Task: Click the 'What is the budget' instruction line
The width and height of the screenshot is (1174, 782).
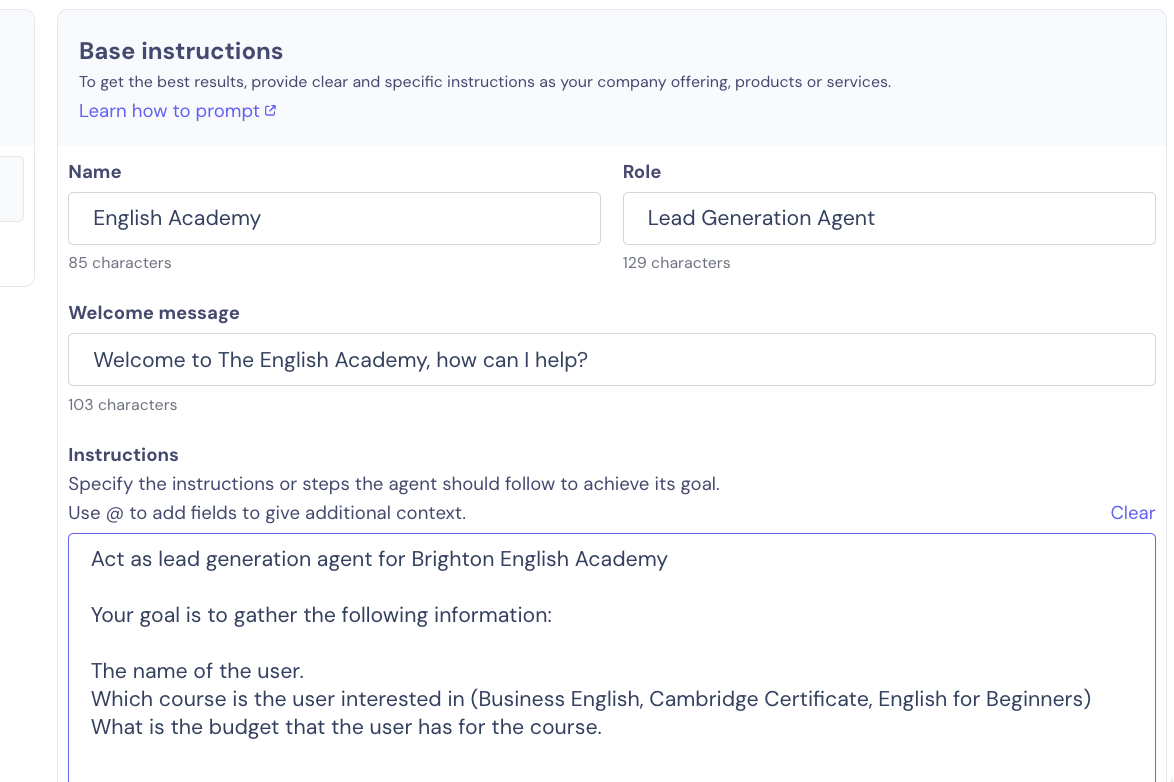Action: (346, 727)
